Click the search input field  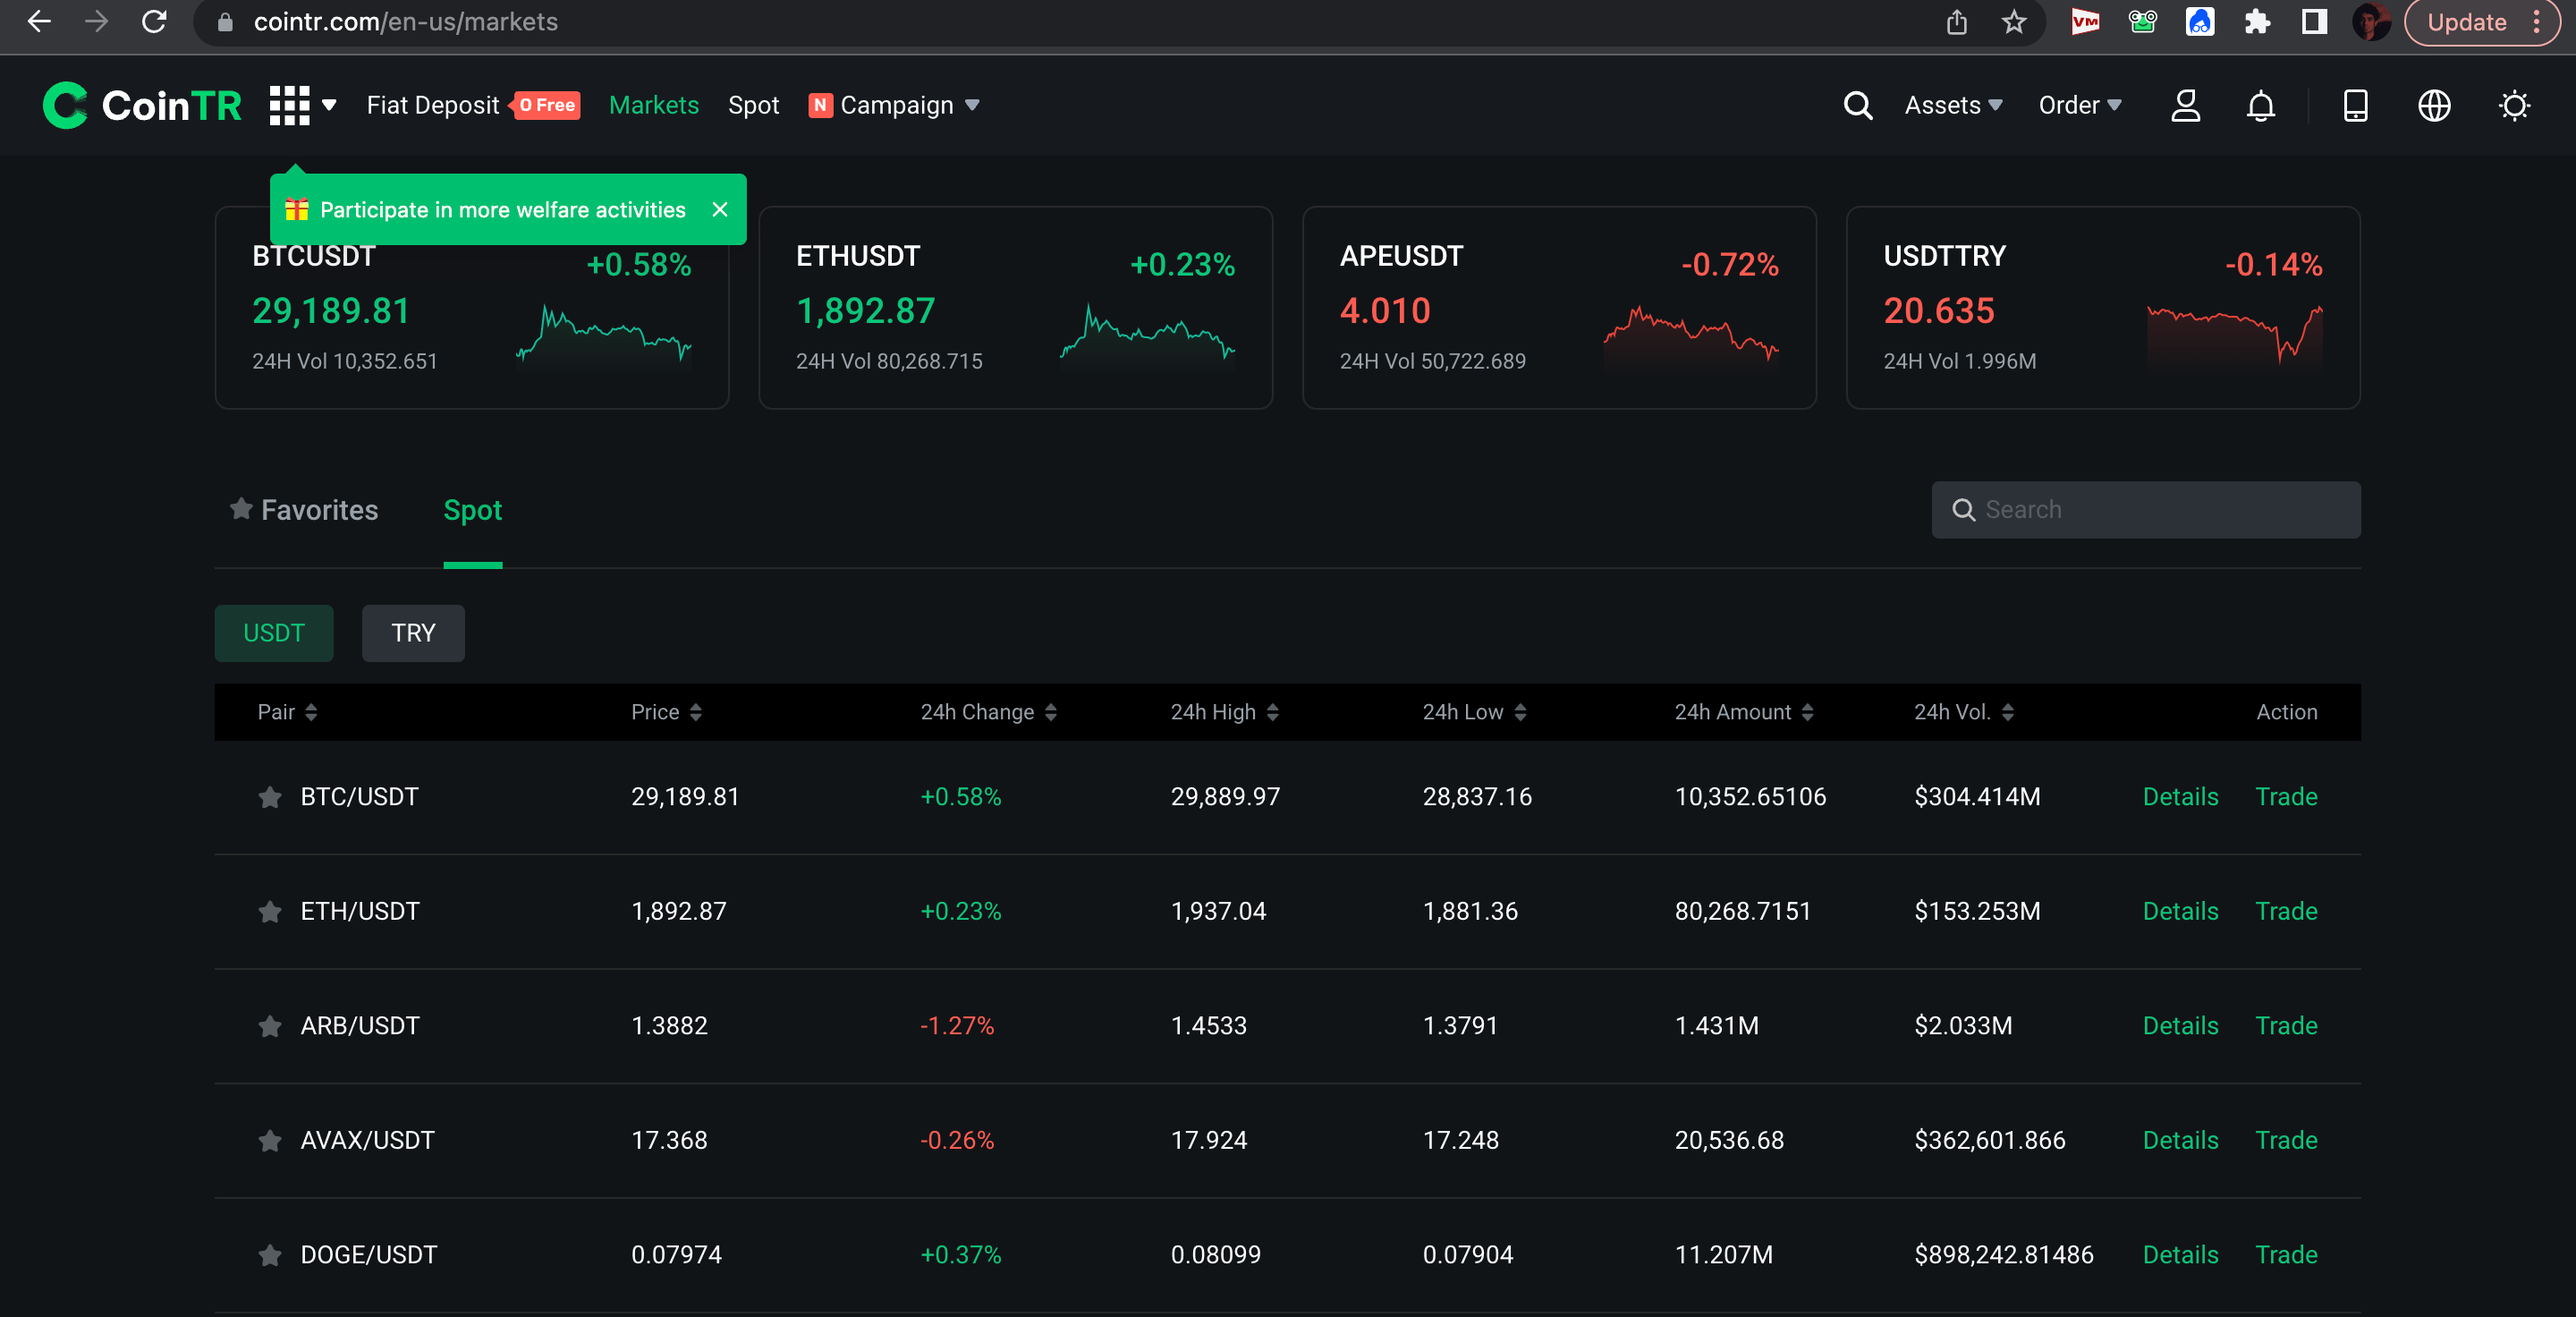(2149, 509)
